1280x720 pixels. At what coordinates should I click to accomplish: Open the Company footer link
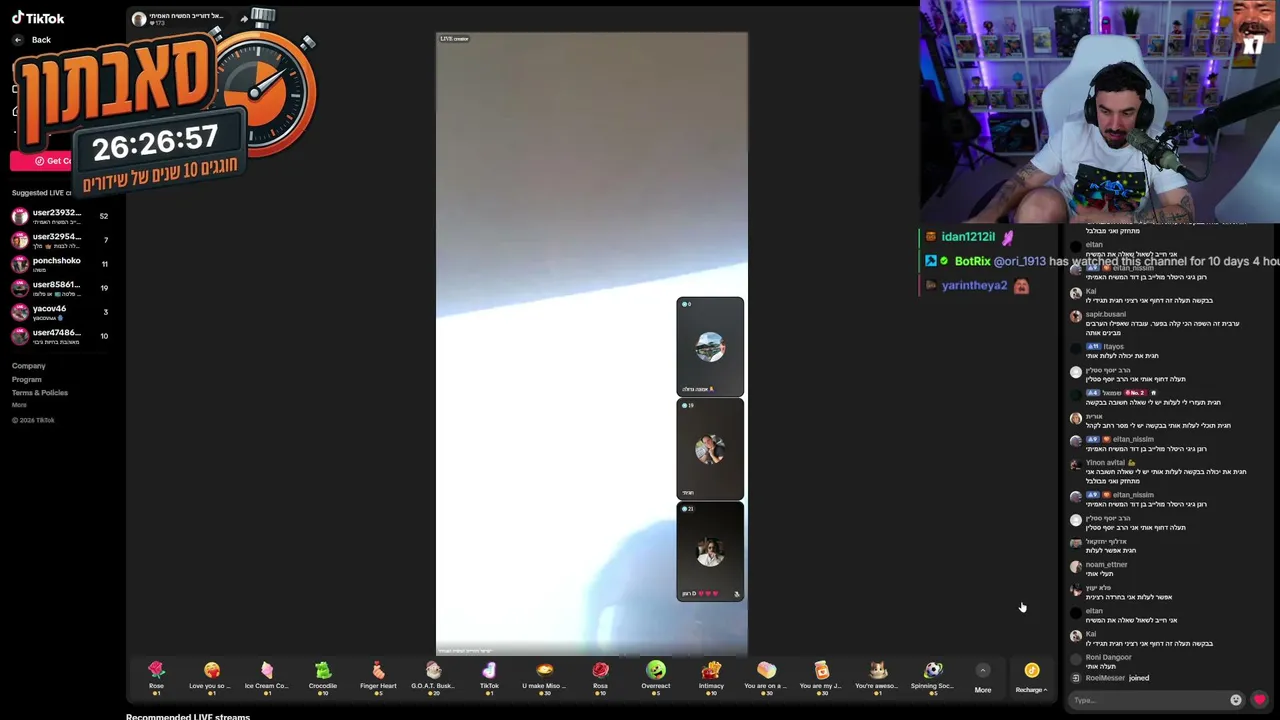(x=29, y=366)
